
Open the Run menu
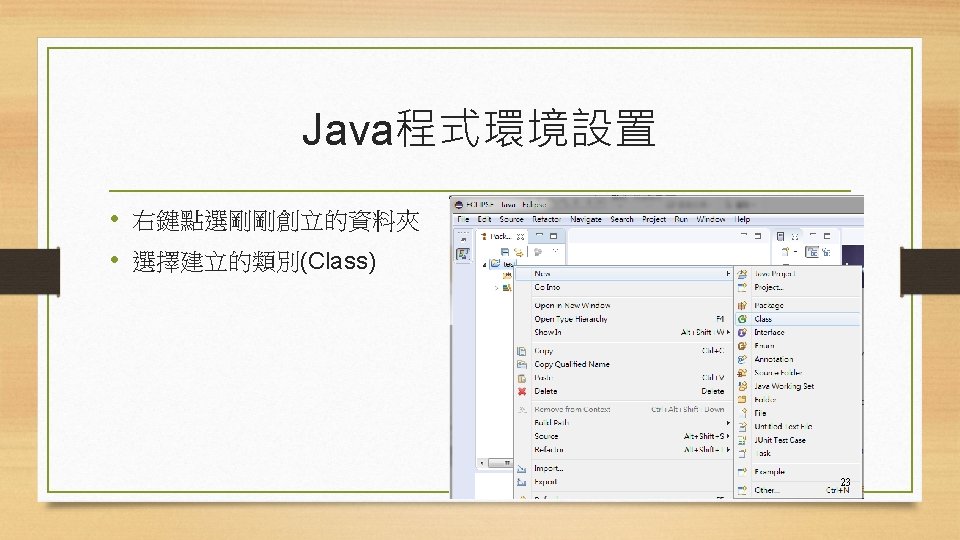click(x=681, y=219)
